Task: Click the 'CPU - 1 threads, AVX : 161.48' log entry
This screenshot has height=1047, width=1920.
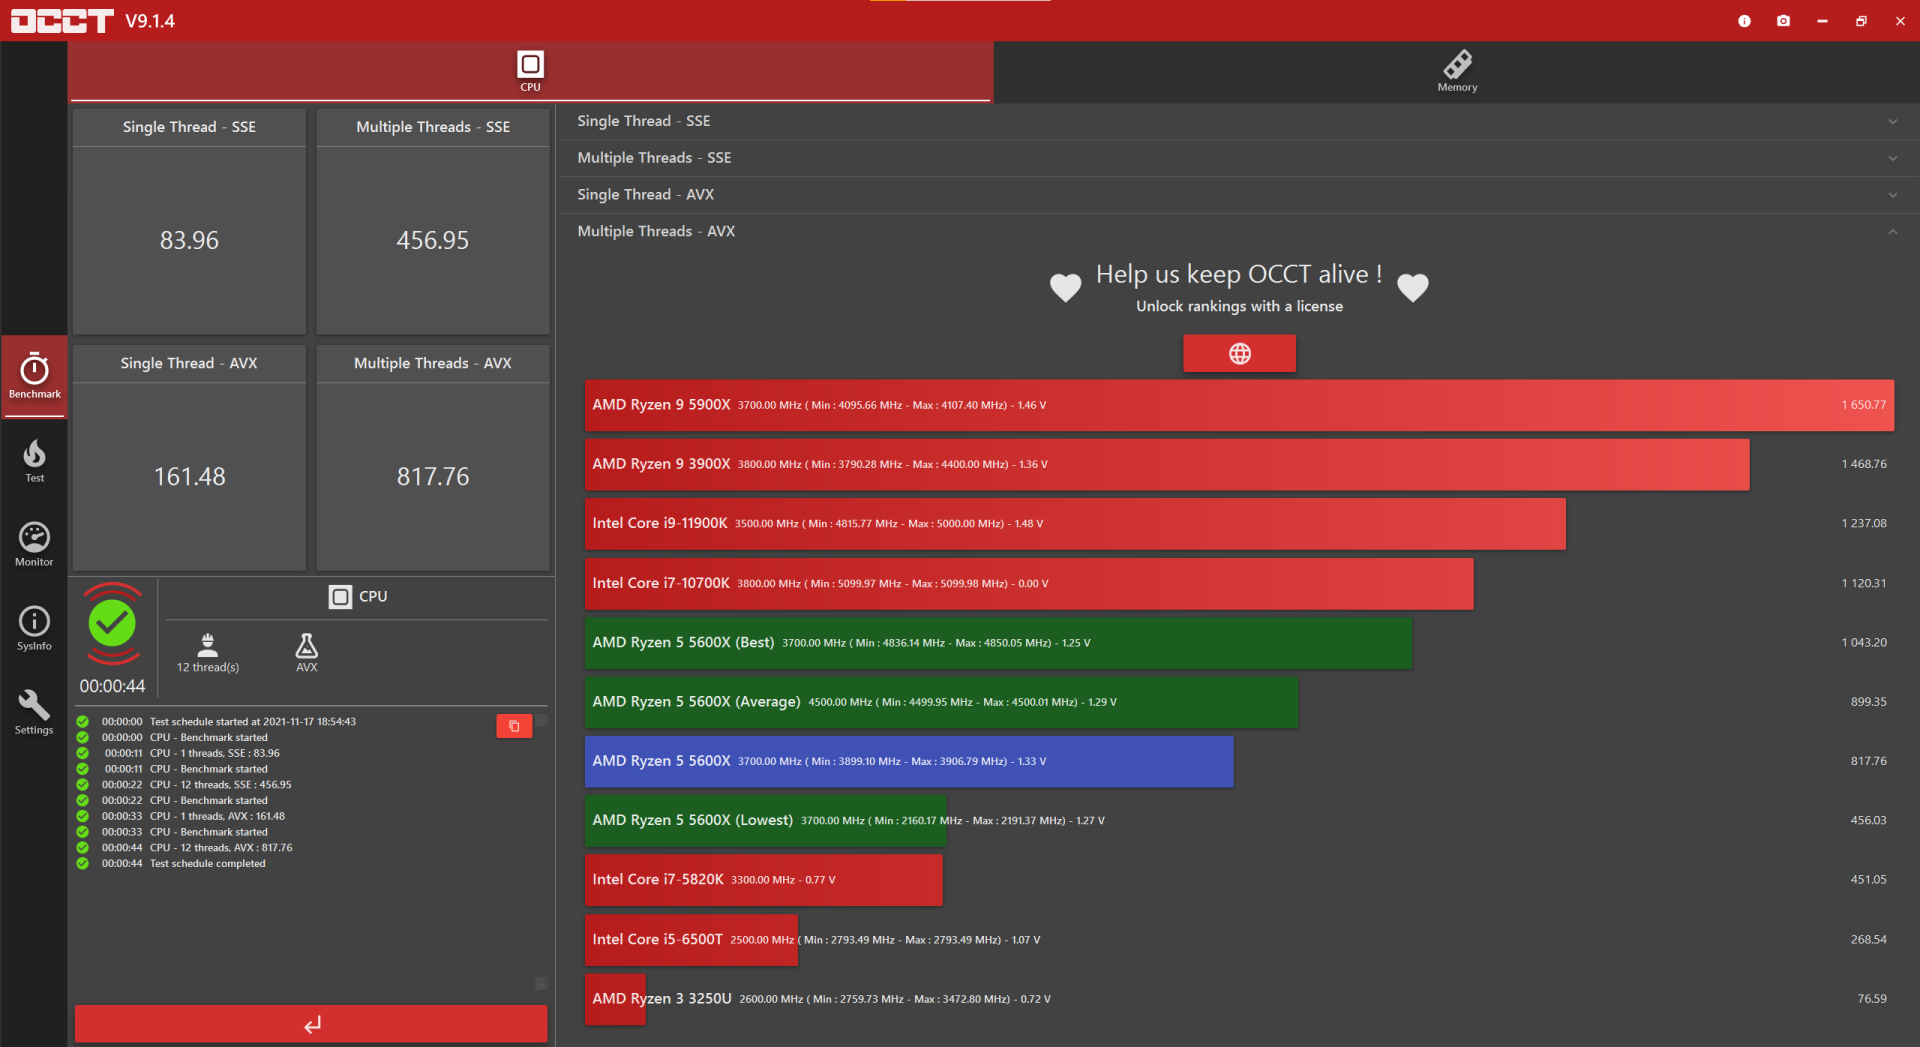Action: pos(218,816)
